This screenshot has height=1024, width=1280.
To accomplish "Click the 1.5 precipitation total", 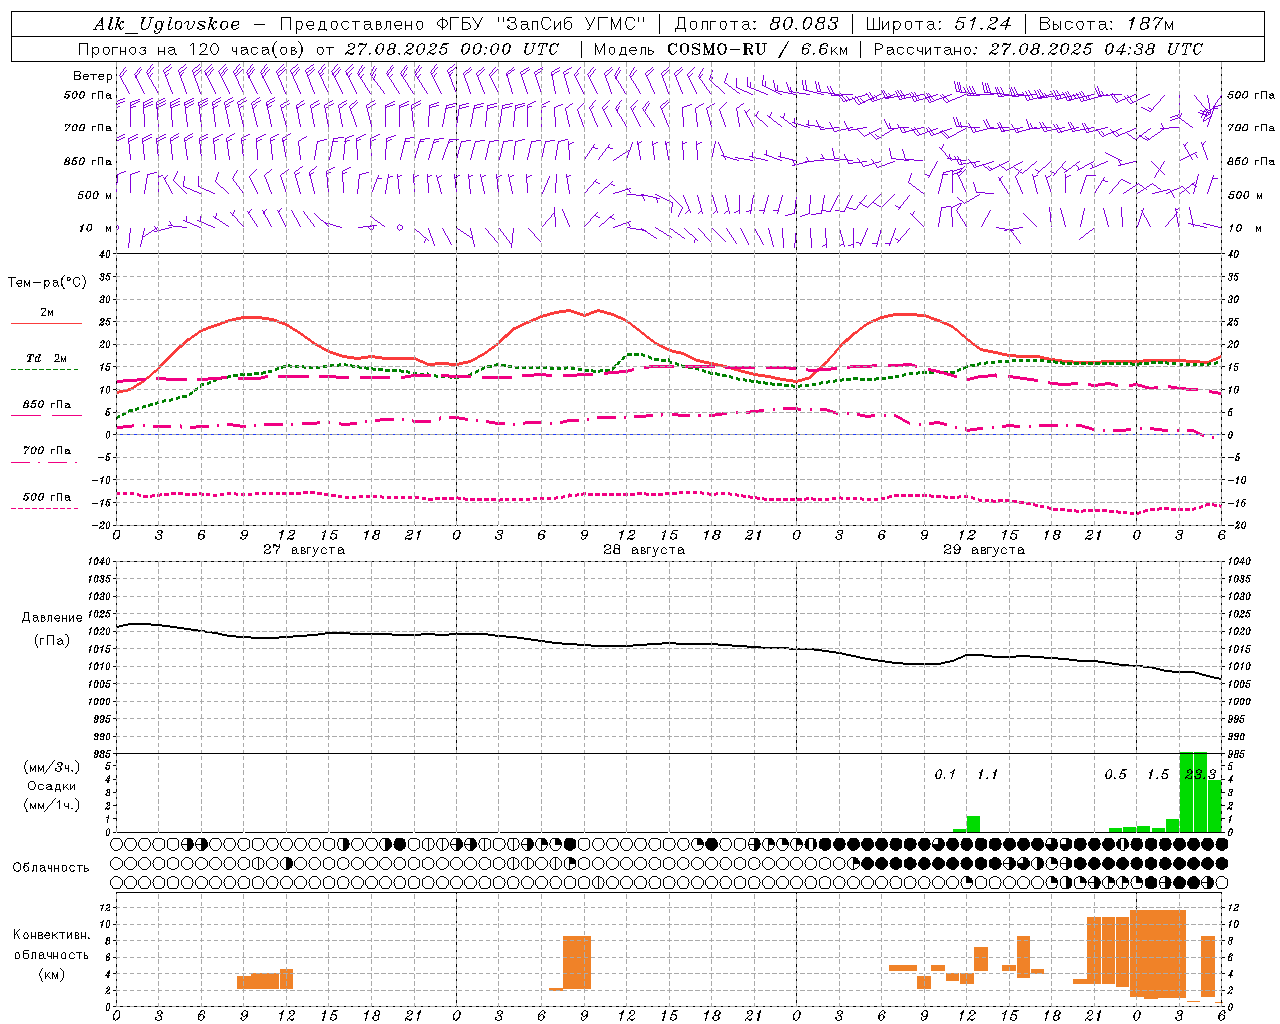I will coord(1158,774).
